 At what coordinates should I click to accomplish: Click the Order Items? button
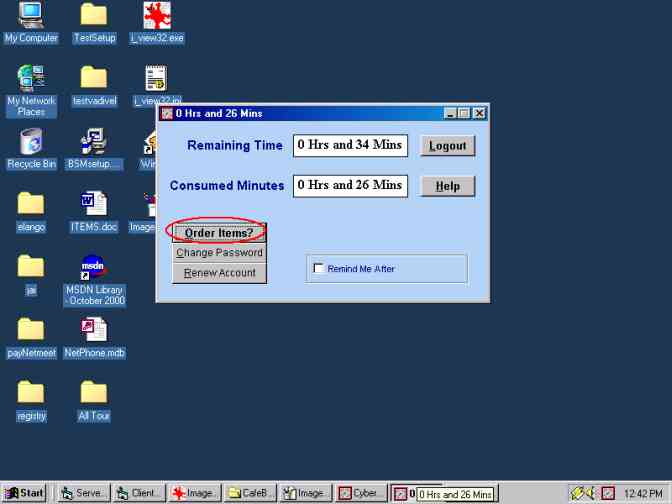(219, 233)
